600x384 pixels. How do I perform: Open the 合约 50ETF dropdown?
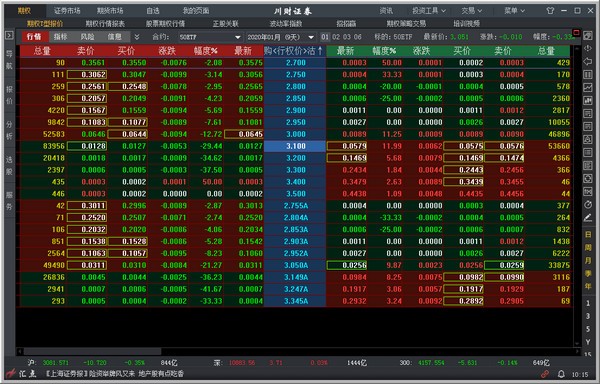(x=210, y=37)
